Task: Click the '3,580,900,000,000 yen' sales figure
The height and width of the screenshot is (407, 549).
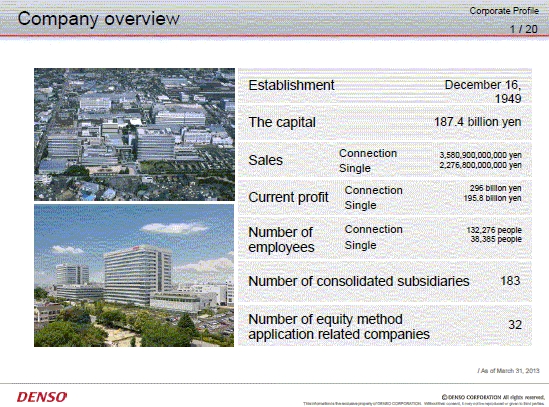Action: [x=480, y=155]
